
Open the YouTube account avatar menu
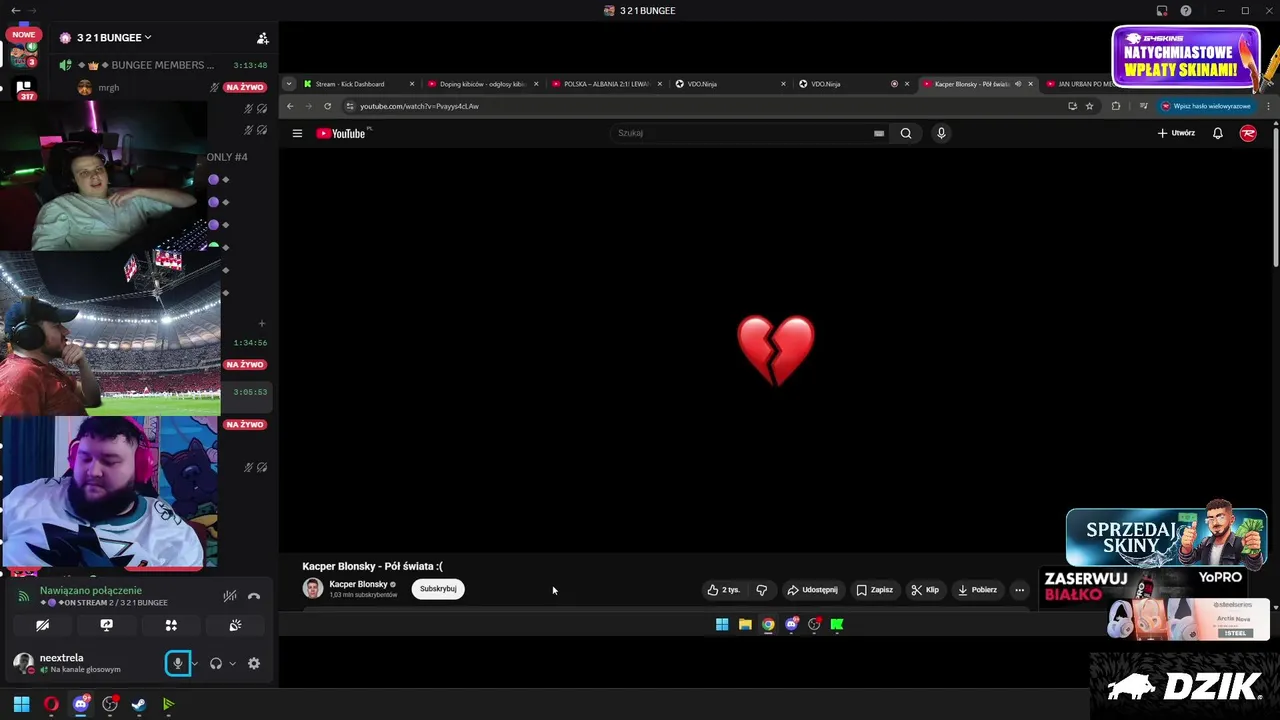[x=1248, y=133]
